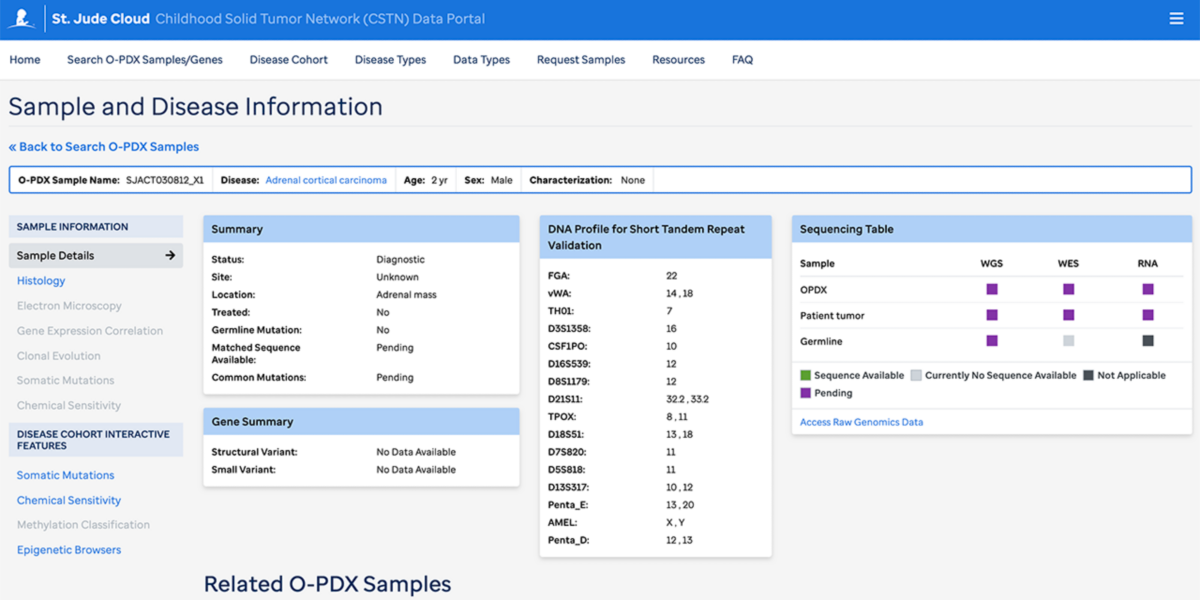Screen dimensions: 1200x600
Task: Click Access Raw Genomics Data link
Action: (x=862, y=422)
